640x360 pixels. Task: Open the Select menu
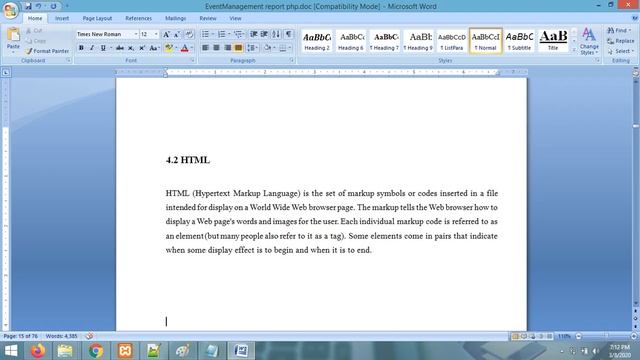point(620,51)
